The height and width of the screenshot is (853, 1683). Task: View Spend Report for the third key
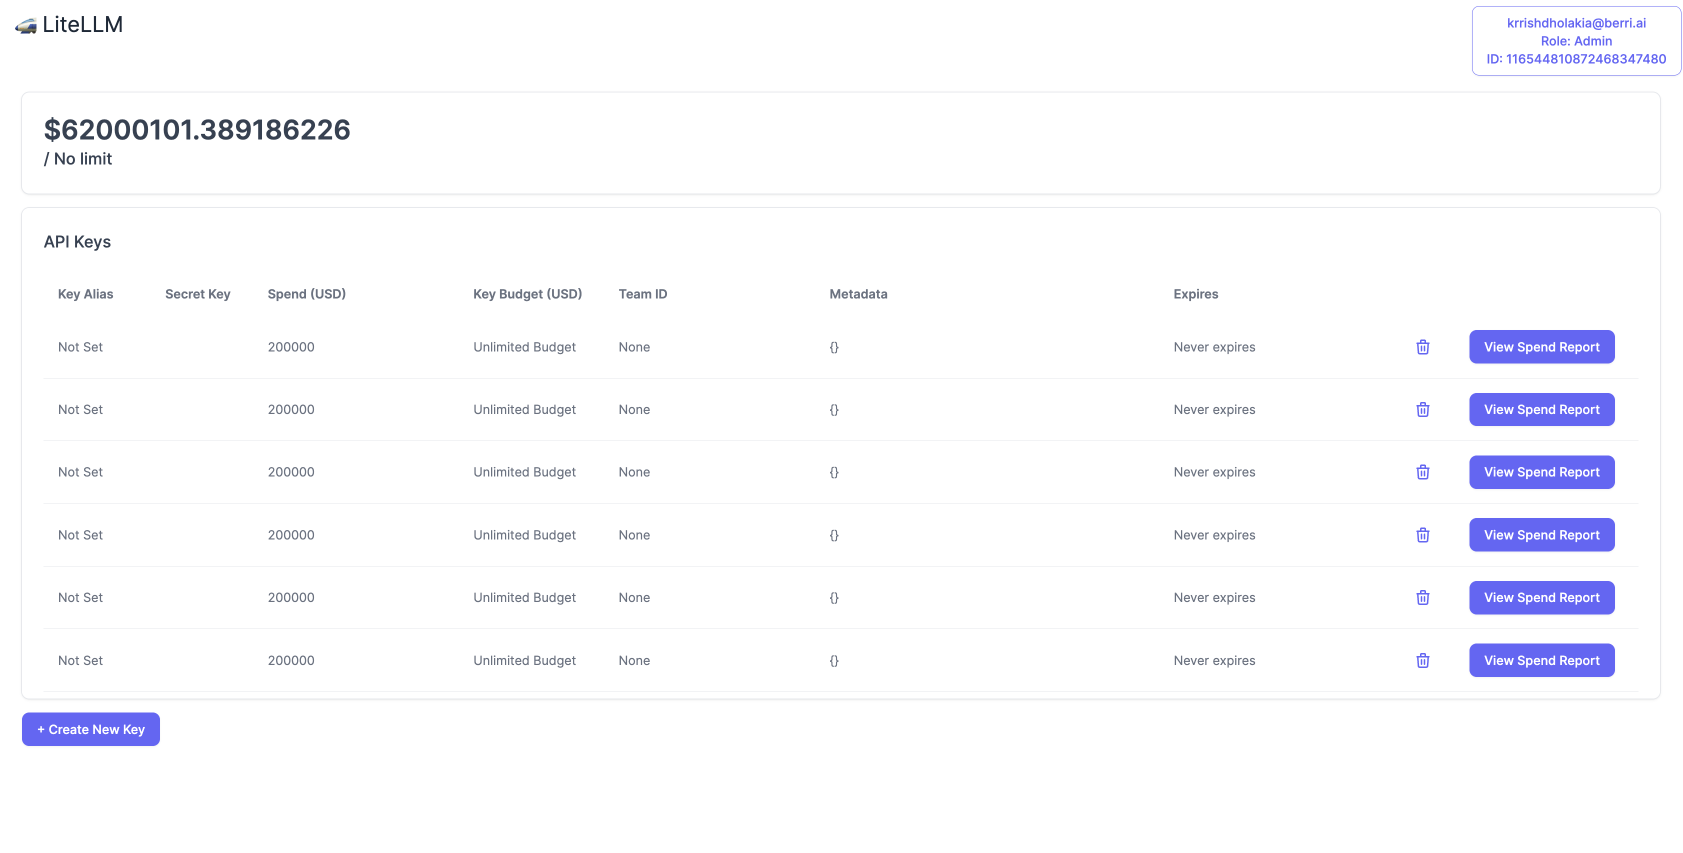(1541, 472)
